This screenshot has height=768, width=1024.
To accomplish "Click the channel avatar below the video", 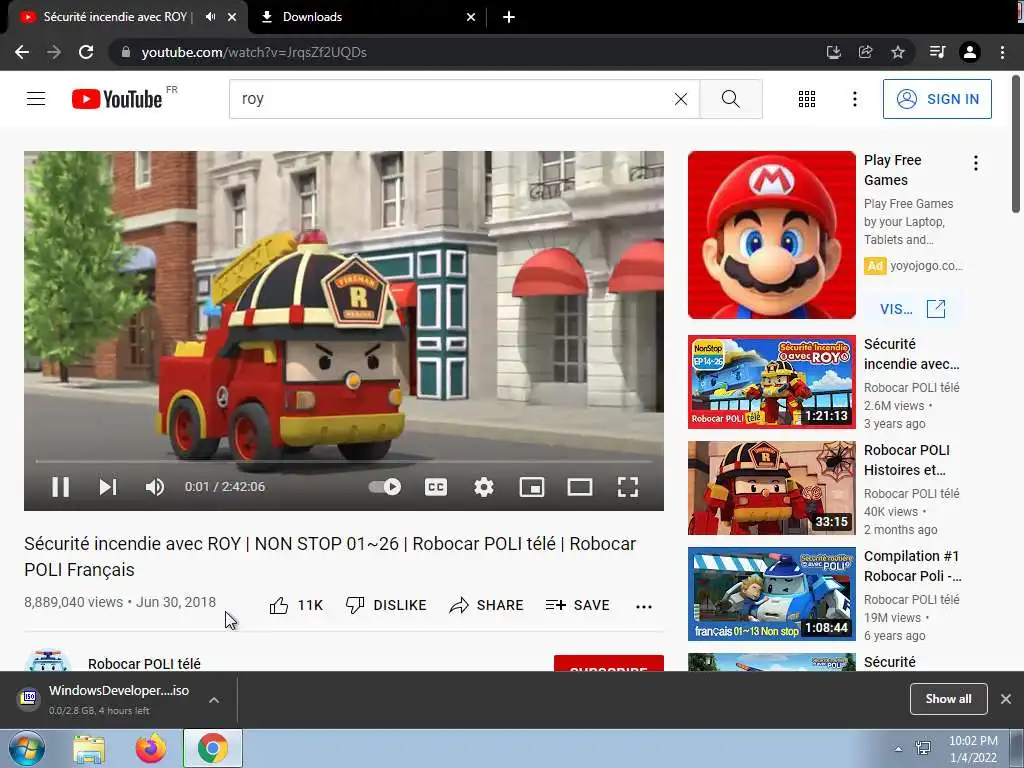I will click(x=48, y=660).
